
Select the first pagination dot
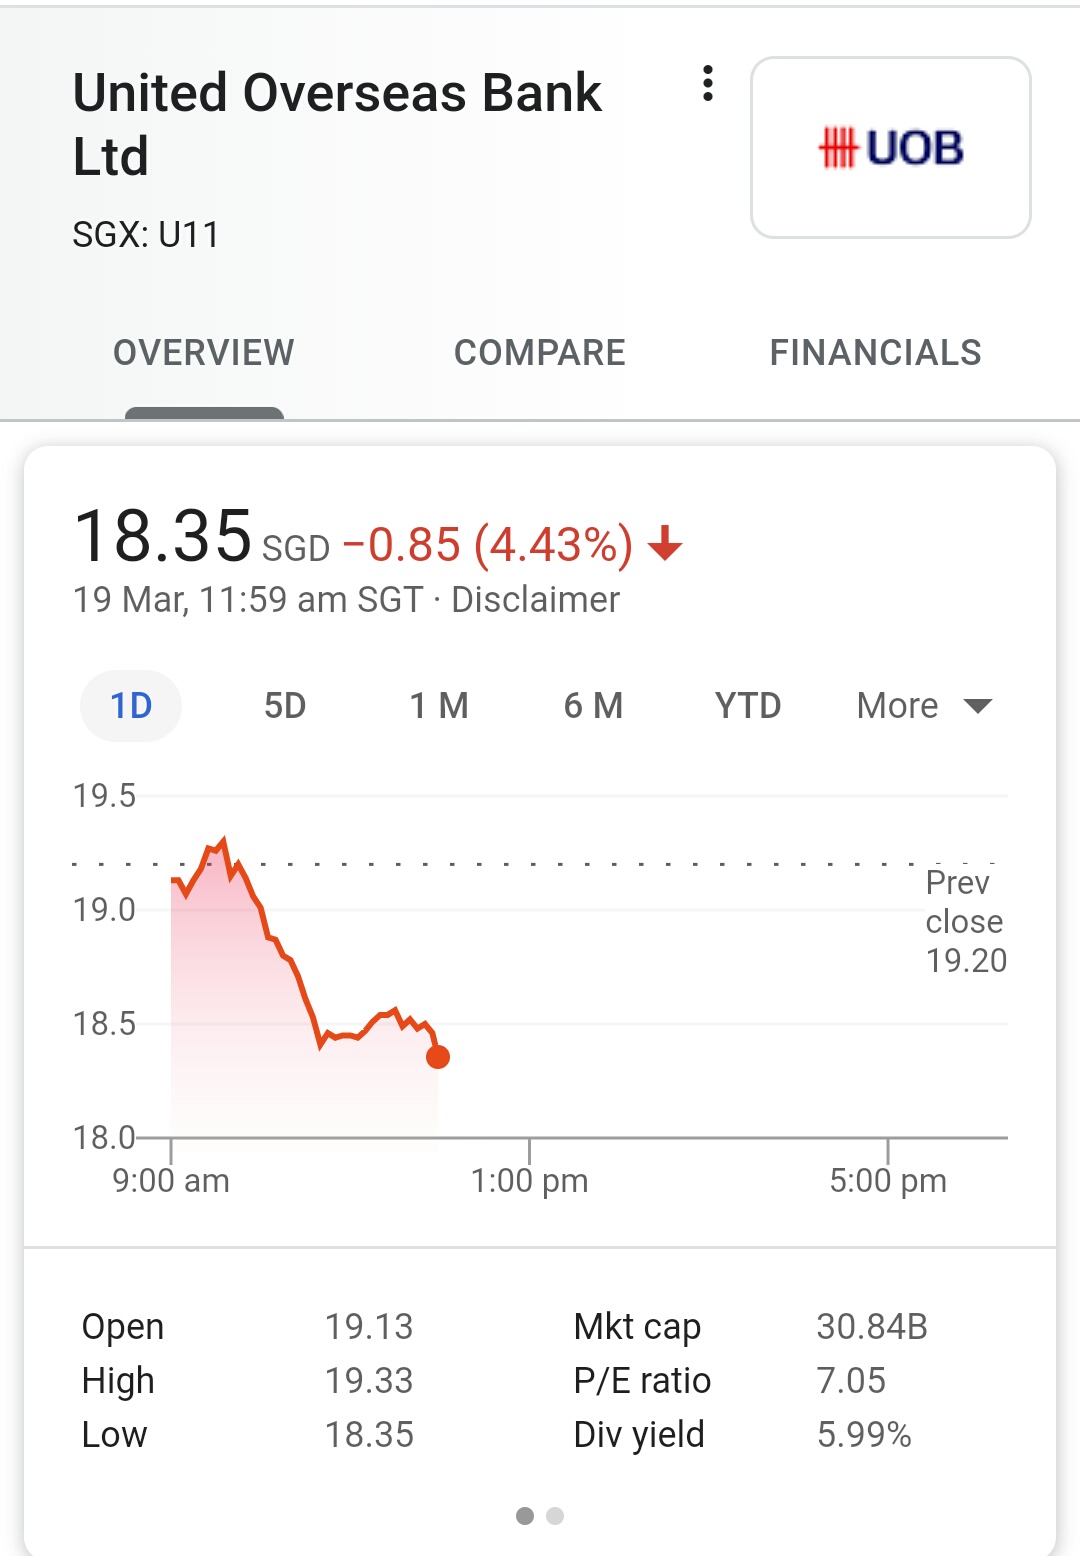(x=525, y=1516)
